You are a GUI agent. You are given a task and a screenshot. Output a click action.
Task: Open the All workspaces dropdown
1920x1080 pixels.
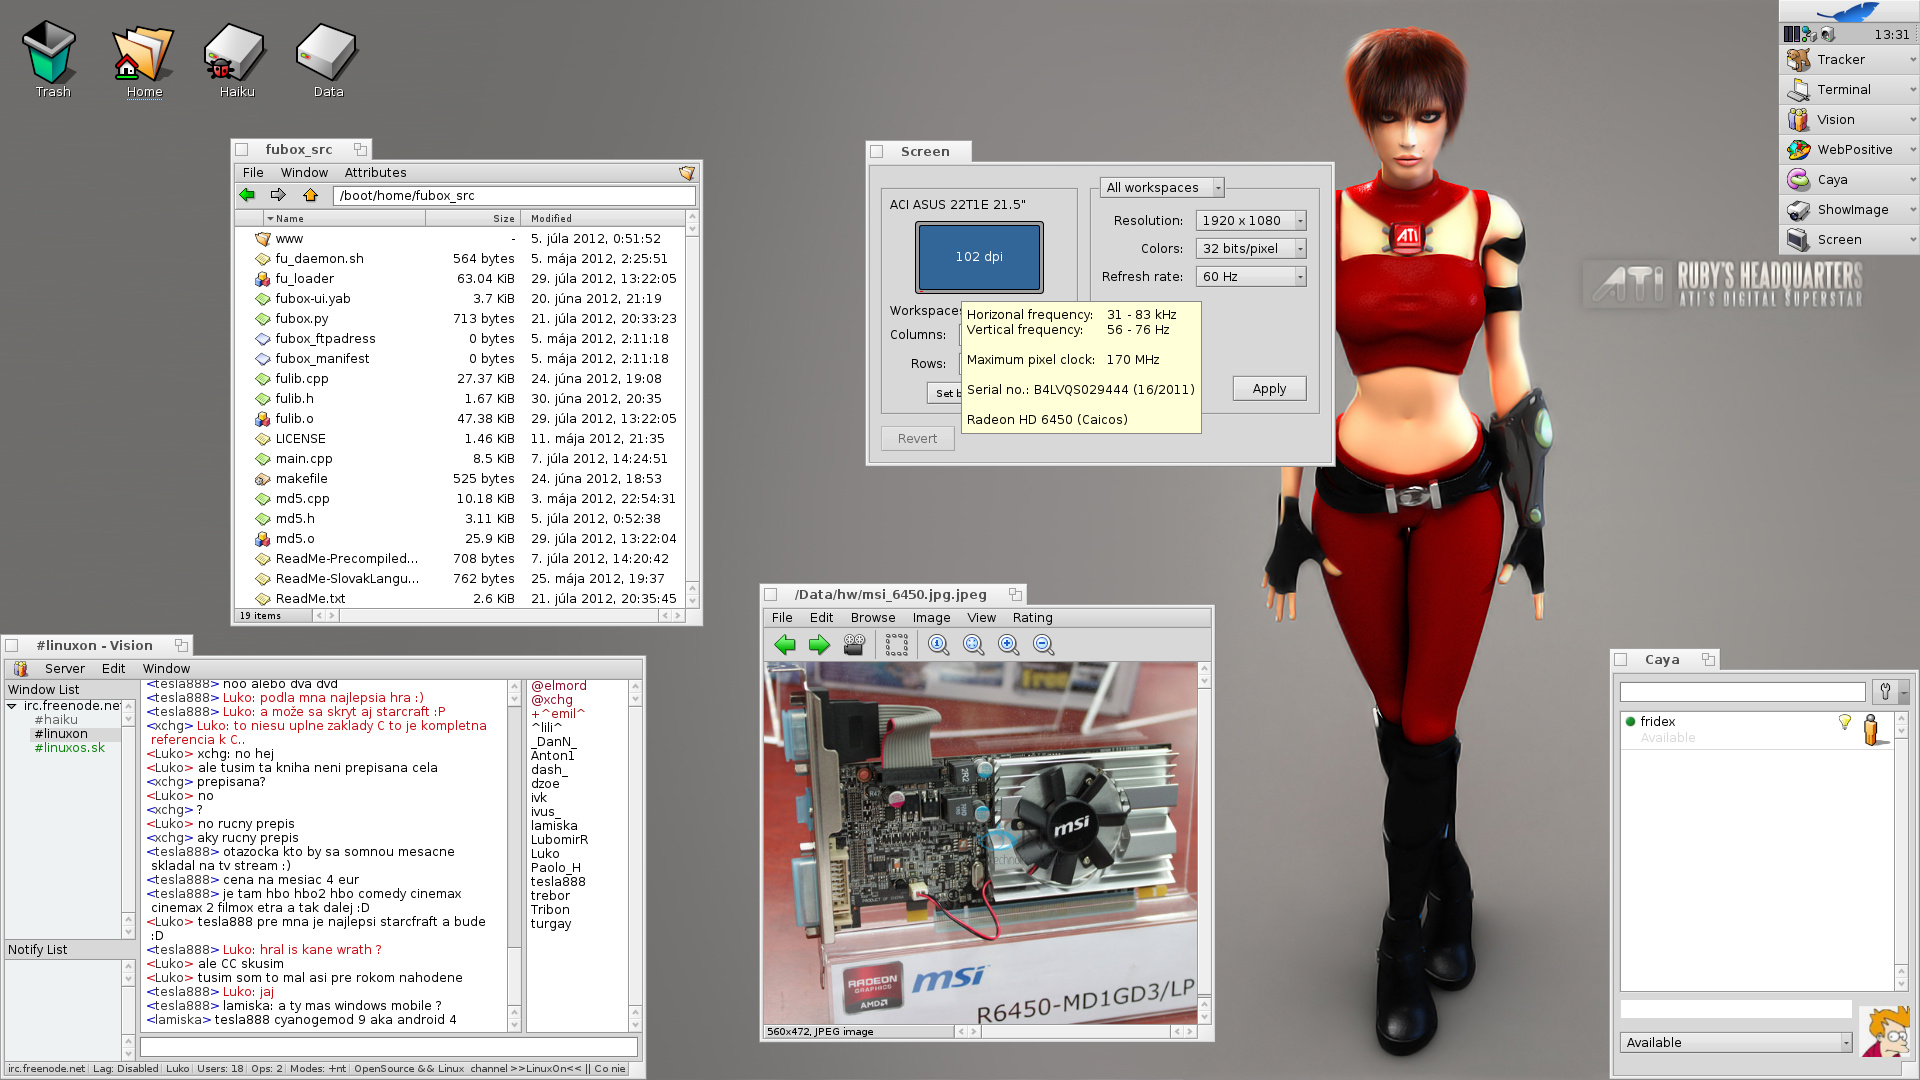point(1161,188)
